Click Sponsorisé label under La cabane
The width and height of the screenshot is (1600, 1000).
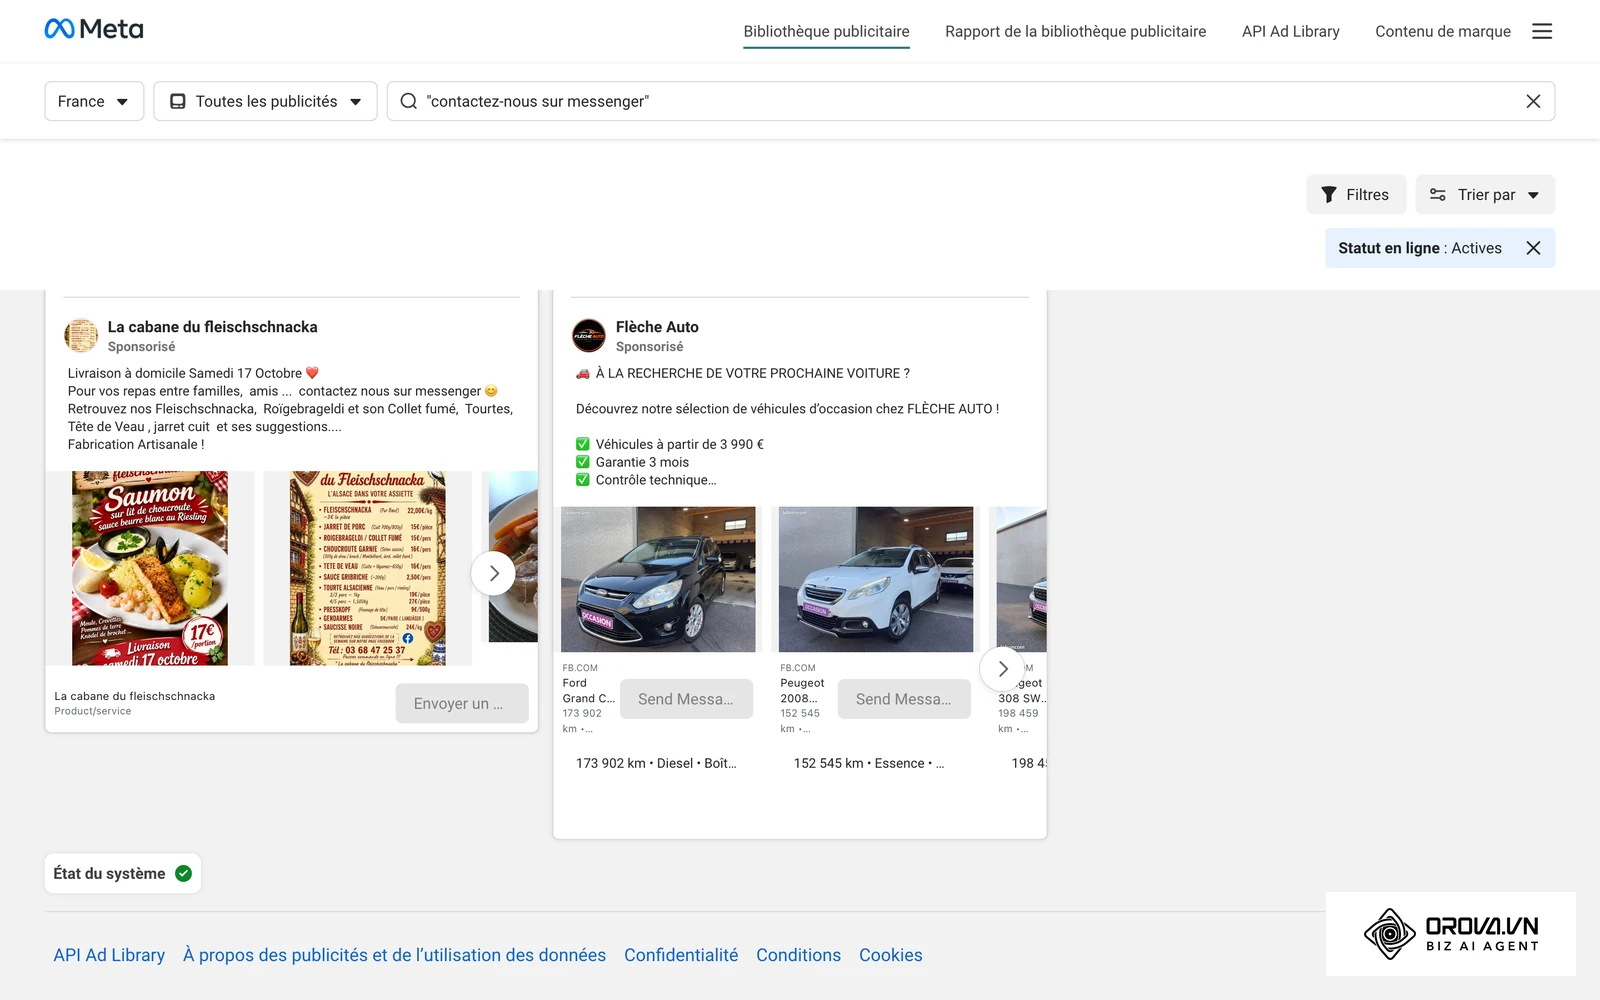pyautogui.click(x=141, y=347)
